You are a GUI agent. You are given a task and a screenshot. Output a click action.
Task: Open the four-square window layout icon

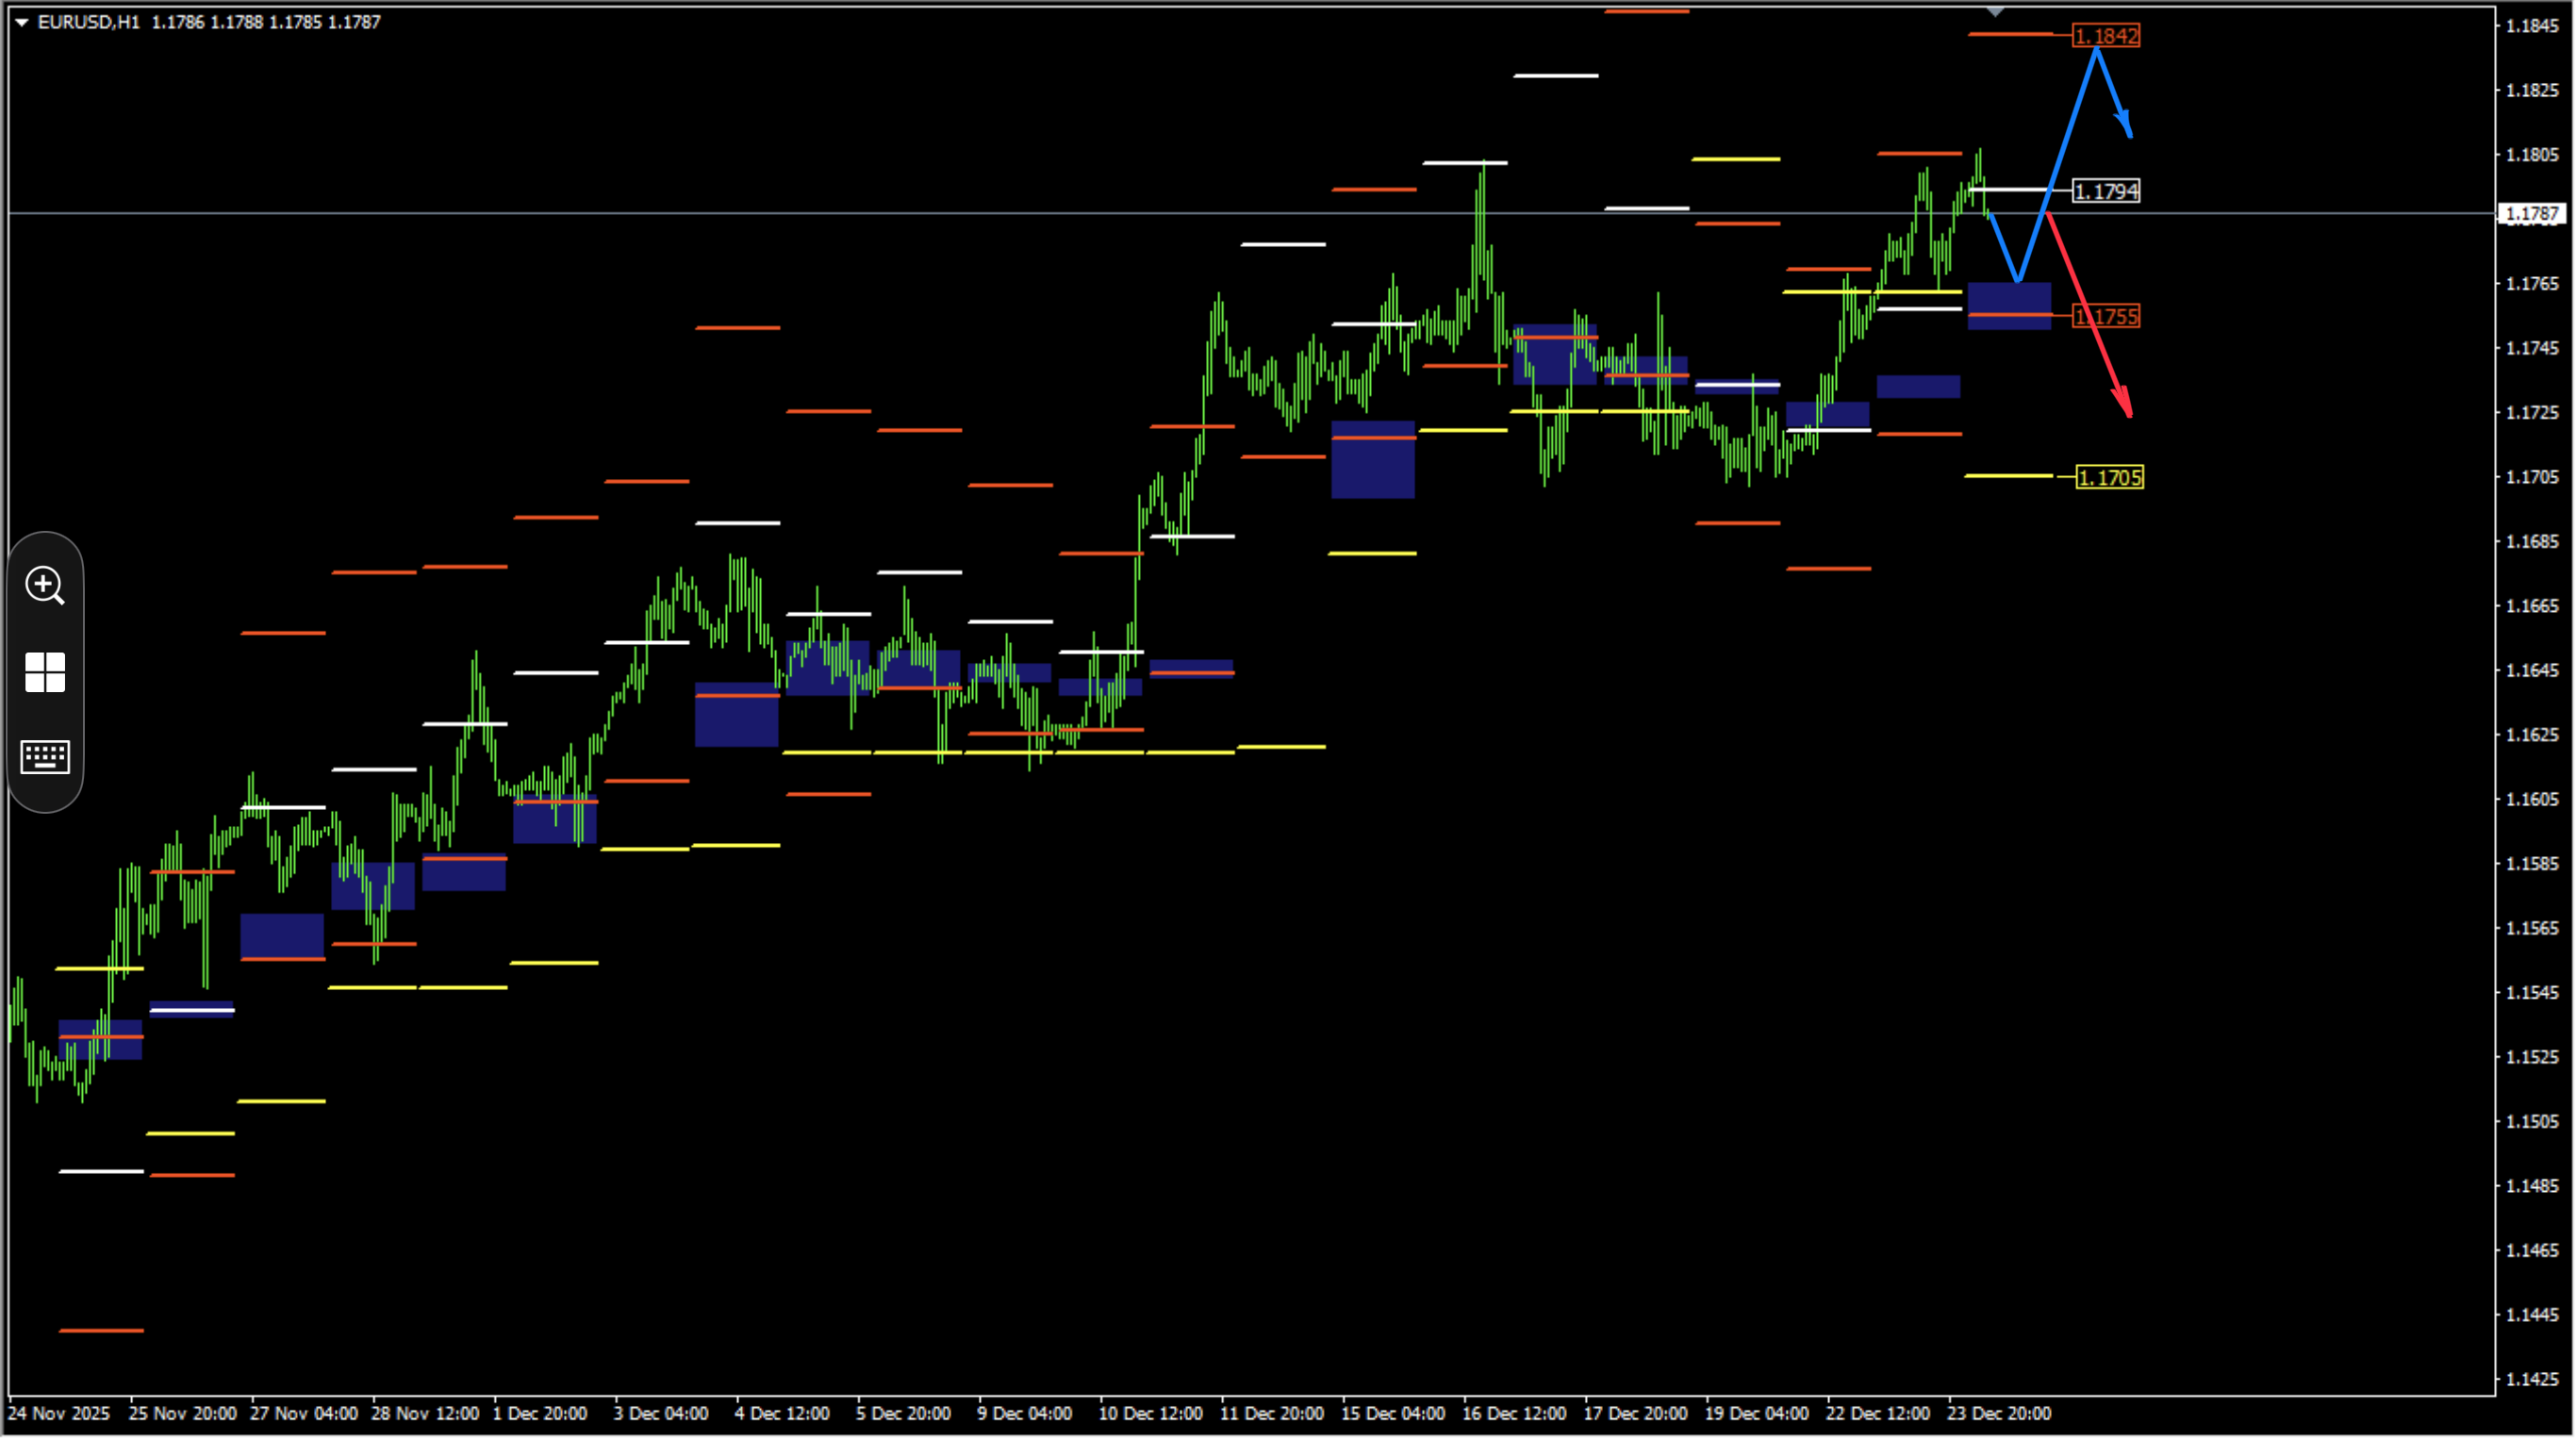45,673
